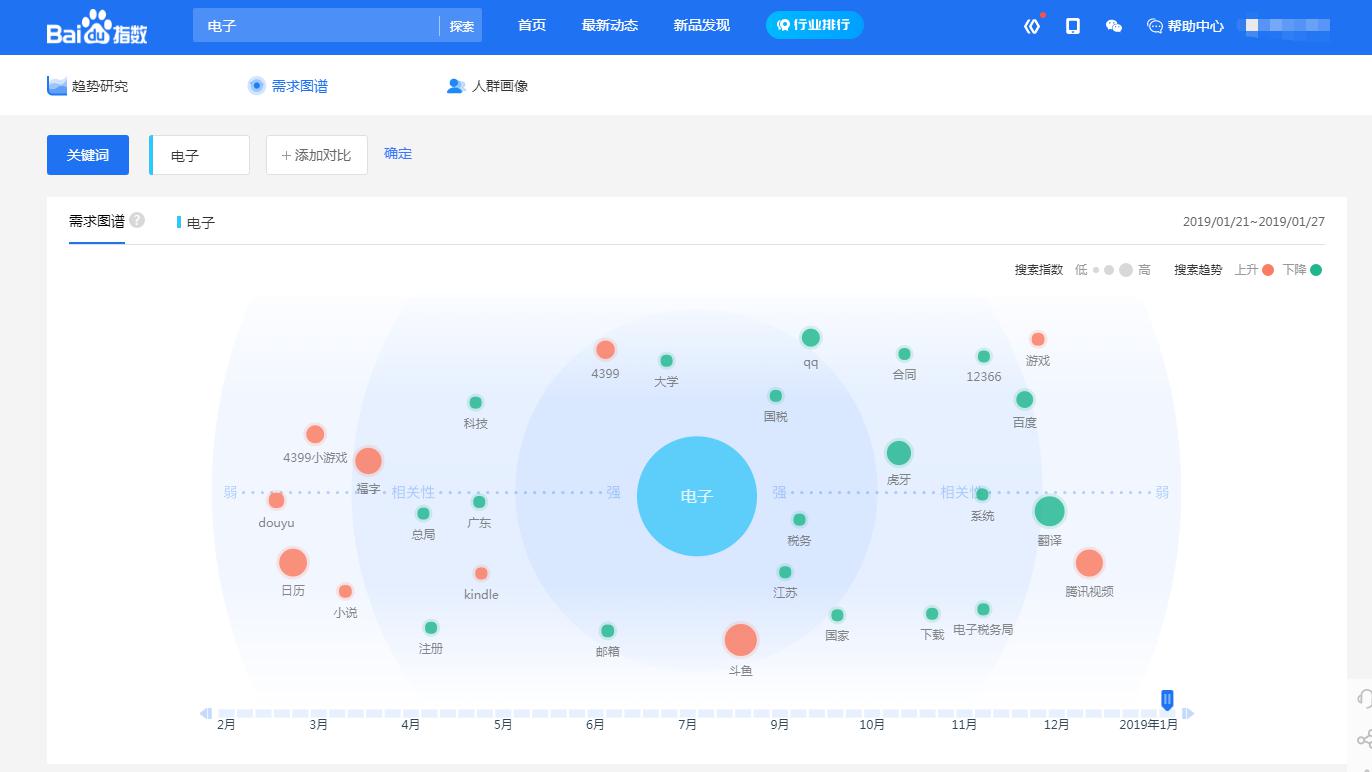Open 新品发现 menu item
1372x772 pixels.
point(702,25)
